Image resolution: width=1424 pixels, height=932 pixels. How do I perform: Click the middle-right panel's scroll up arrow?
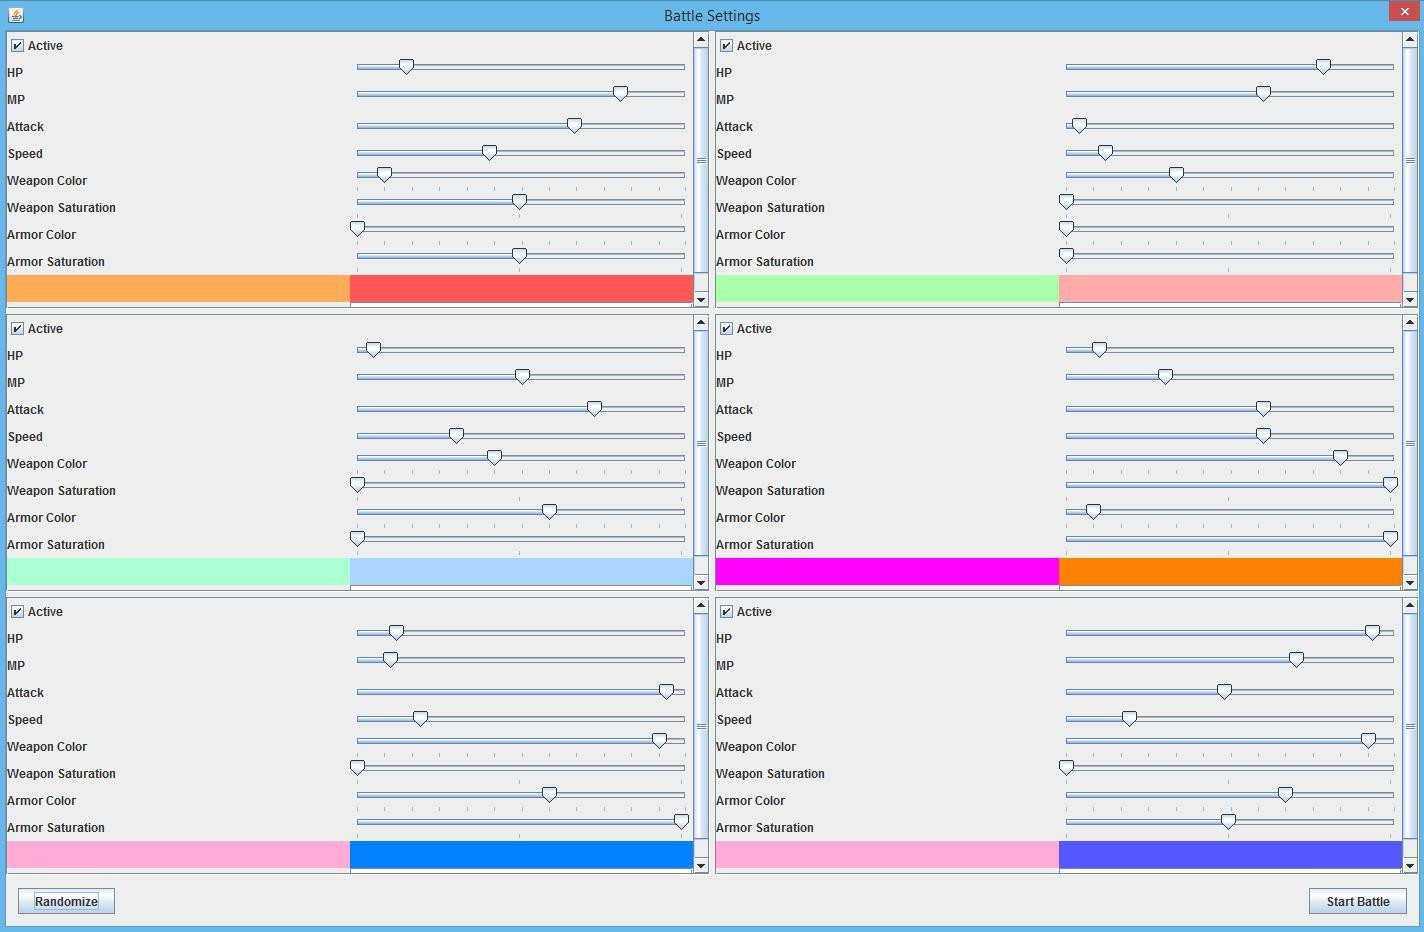tap(1410, 323)
